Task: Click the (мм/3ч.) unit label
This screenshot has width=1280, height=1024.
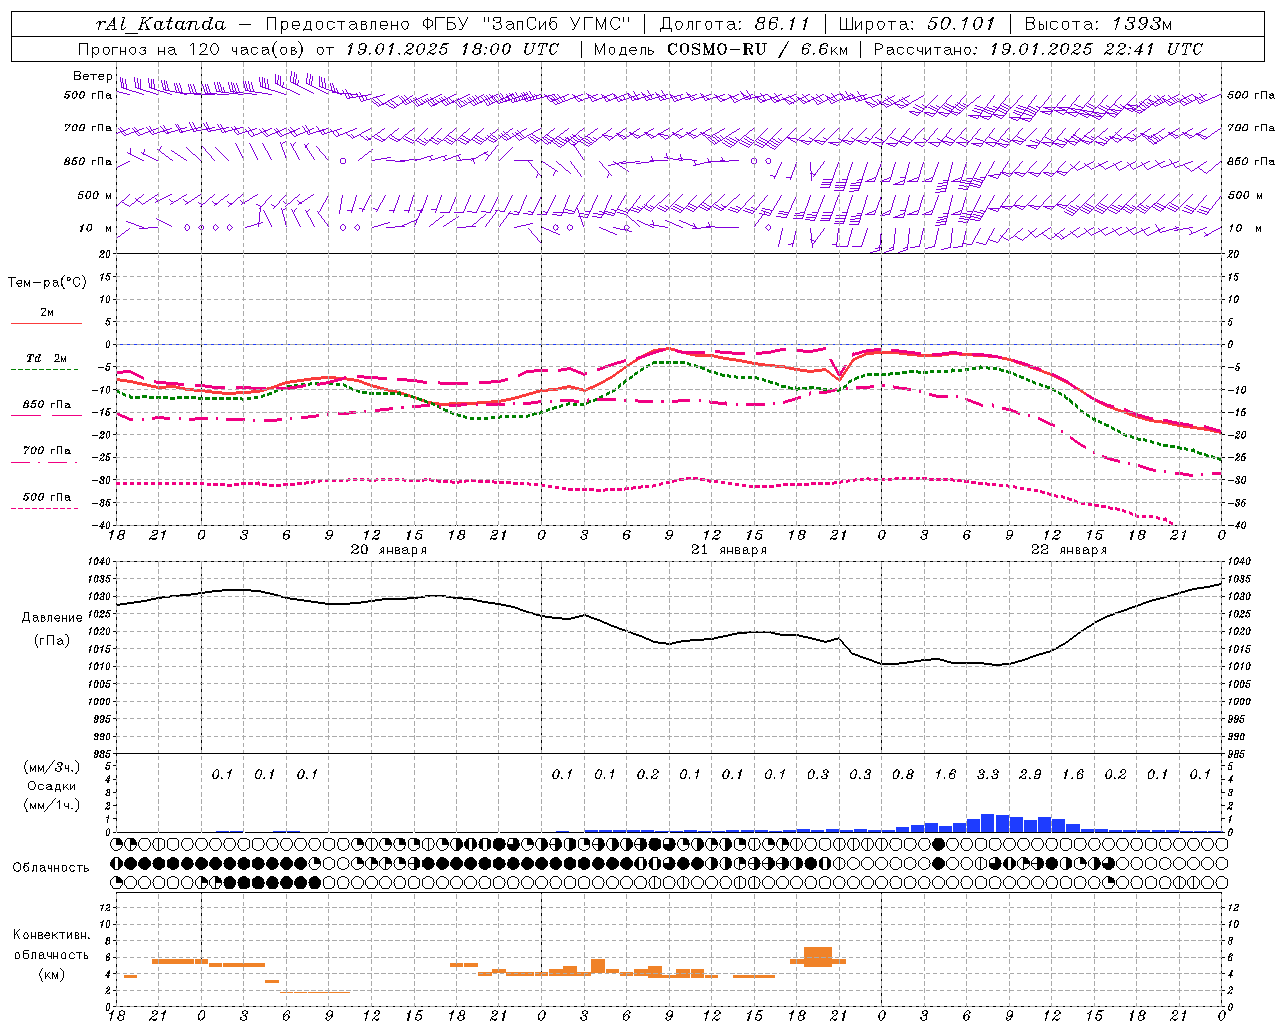Action: tap(52, 767)
